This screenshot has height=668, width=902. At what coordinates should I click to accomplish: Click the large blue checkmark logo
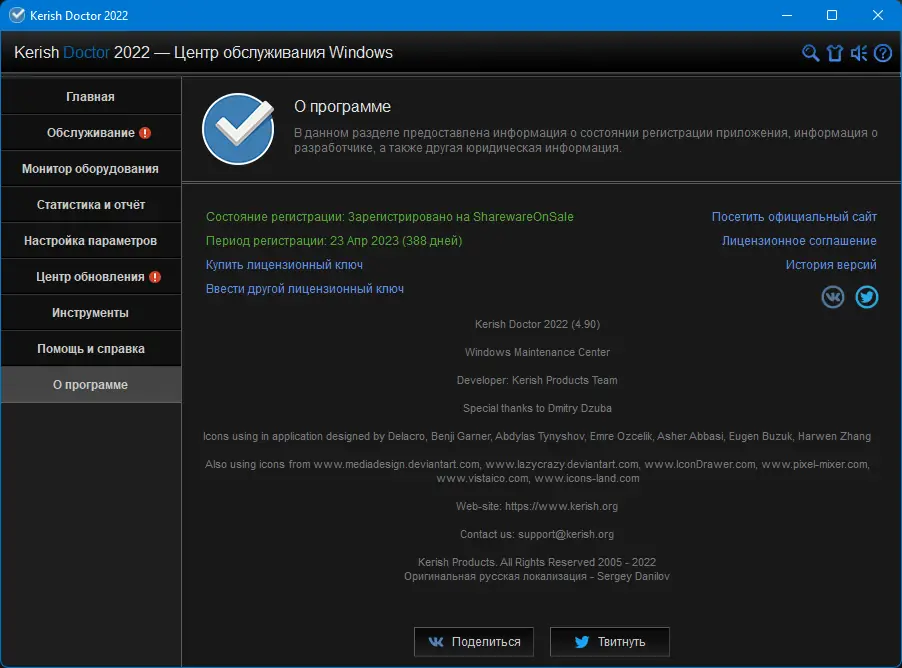(238, 129)
